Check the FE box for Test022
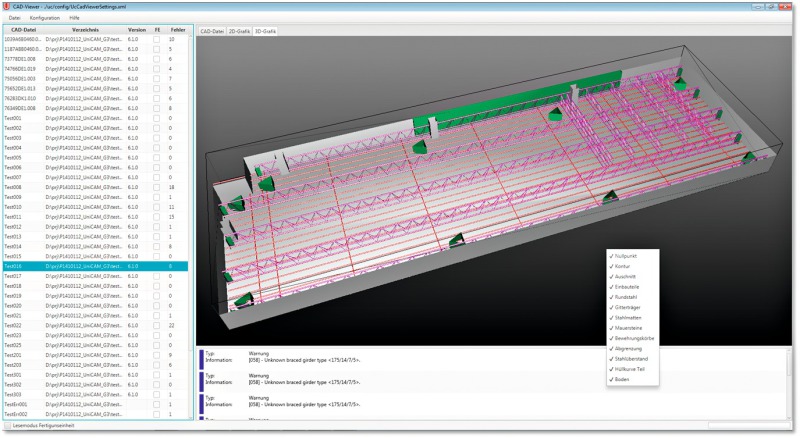The width and height of the screenshot is (800, 438). point(157,325)
